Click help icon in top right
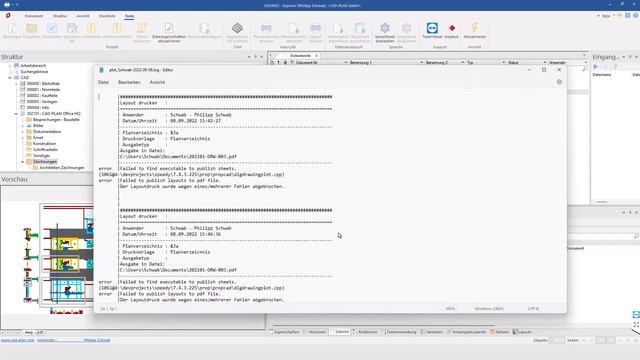This screenshot has width=640, height=360. point(636,16)
